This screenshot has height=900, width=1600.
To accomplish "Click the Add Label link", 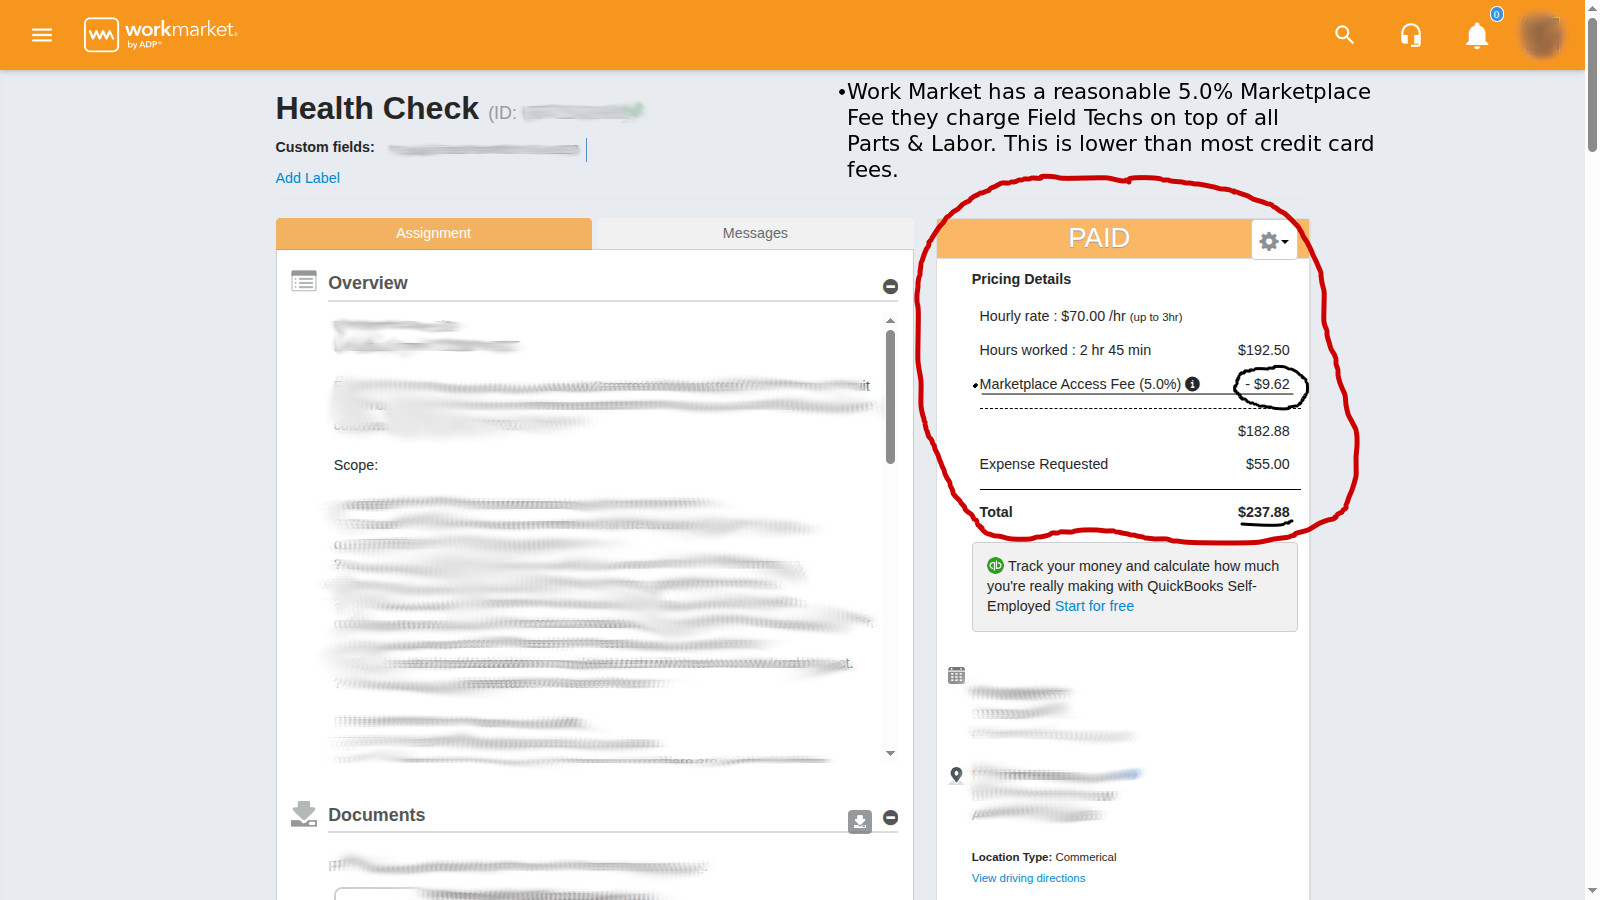I will pos(308,178).
